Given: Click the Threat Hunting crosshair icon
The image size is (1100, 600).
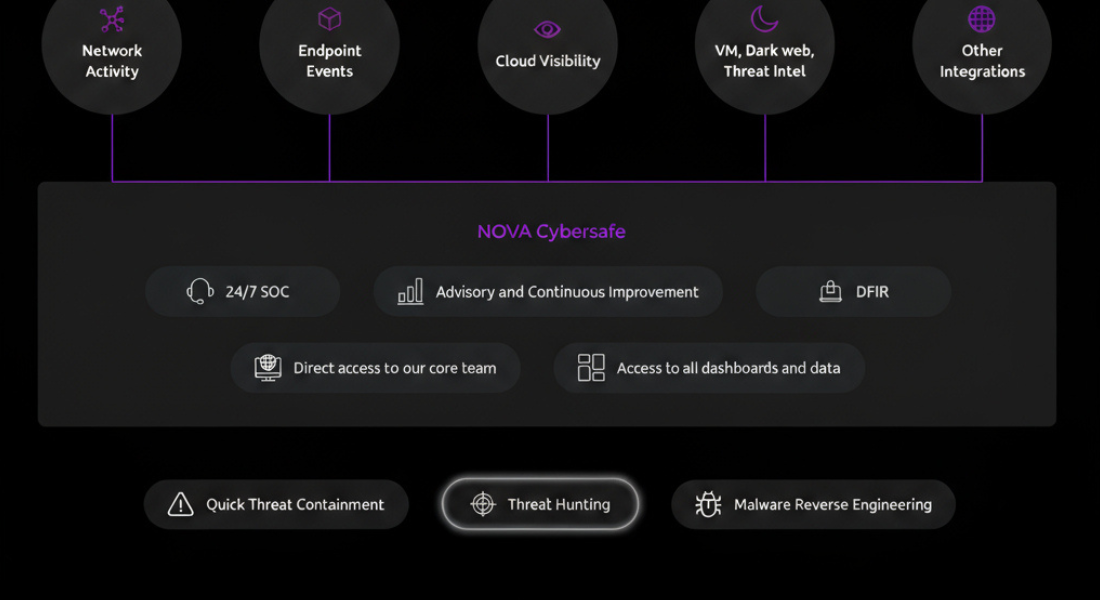Looking at the screenshot, I should point(483,505).
